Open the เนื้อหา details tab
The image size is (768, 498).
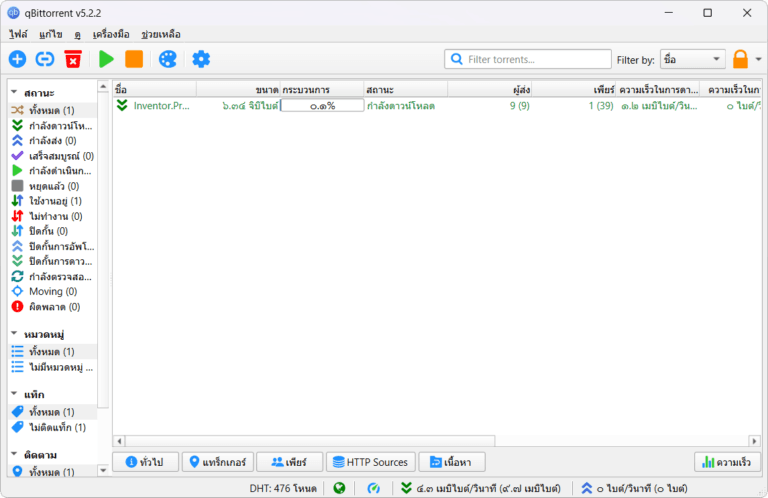(x=452, y=462)
